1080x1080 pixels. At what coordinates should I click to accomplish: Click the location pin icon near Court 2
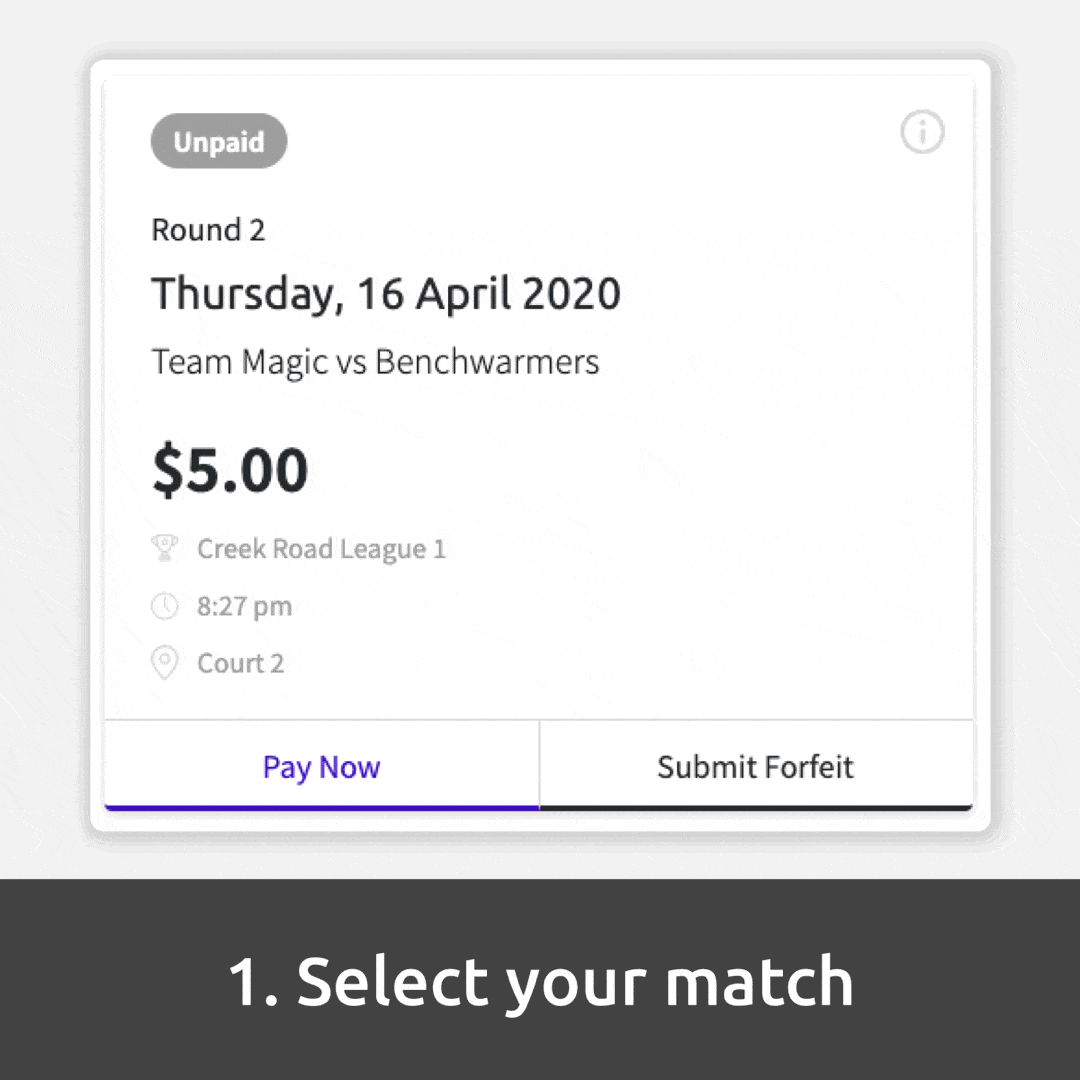pos(165,662)
